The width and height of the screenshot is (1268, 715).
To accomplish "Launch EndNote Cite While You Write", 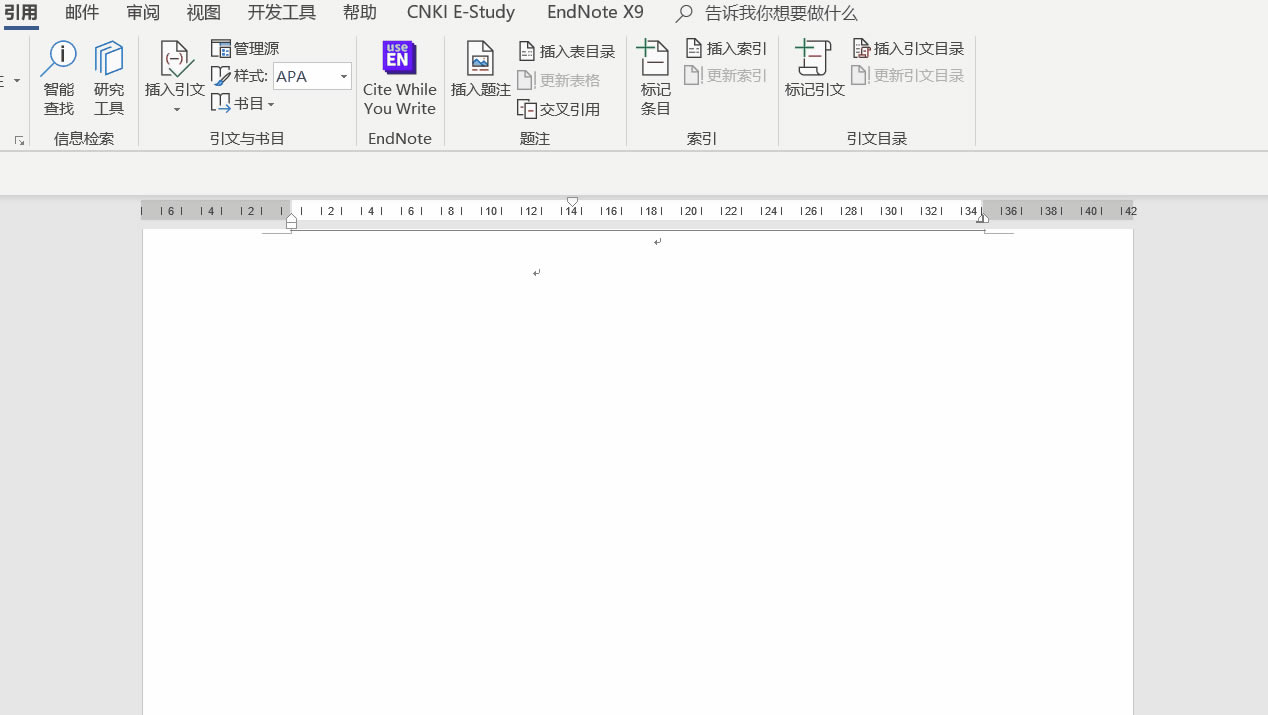I will click(399, 80).
